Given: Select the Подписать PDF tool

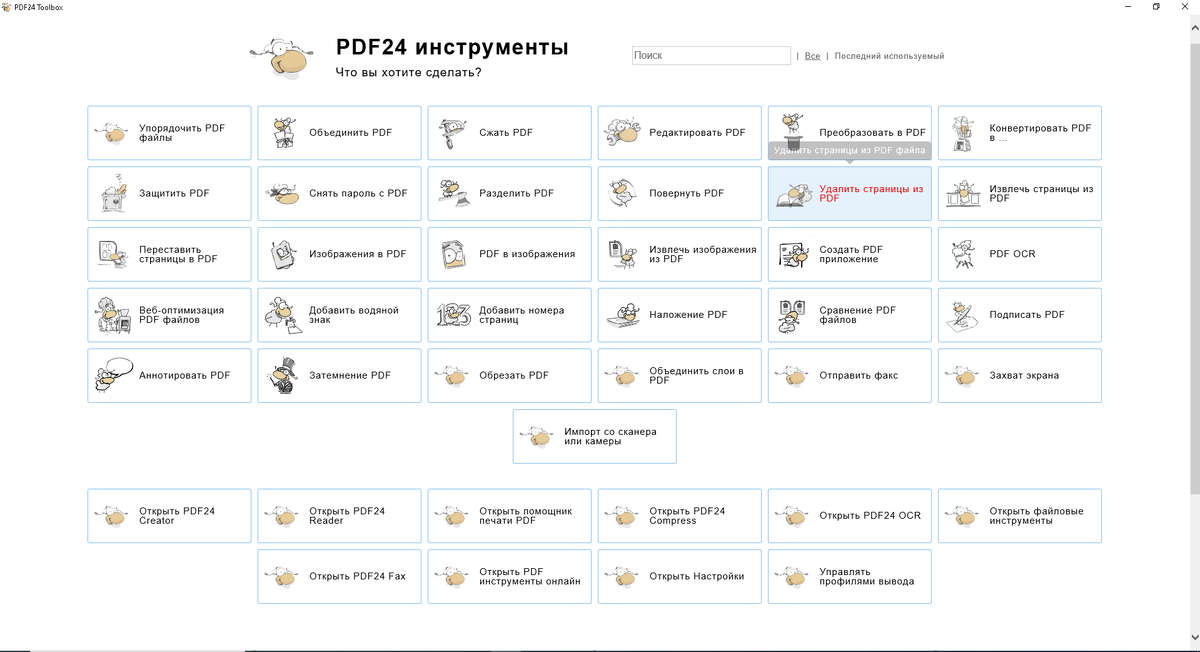Looking at the screenshot, I should (x=1019, y=315).
